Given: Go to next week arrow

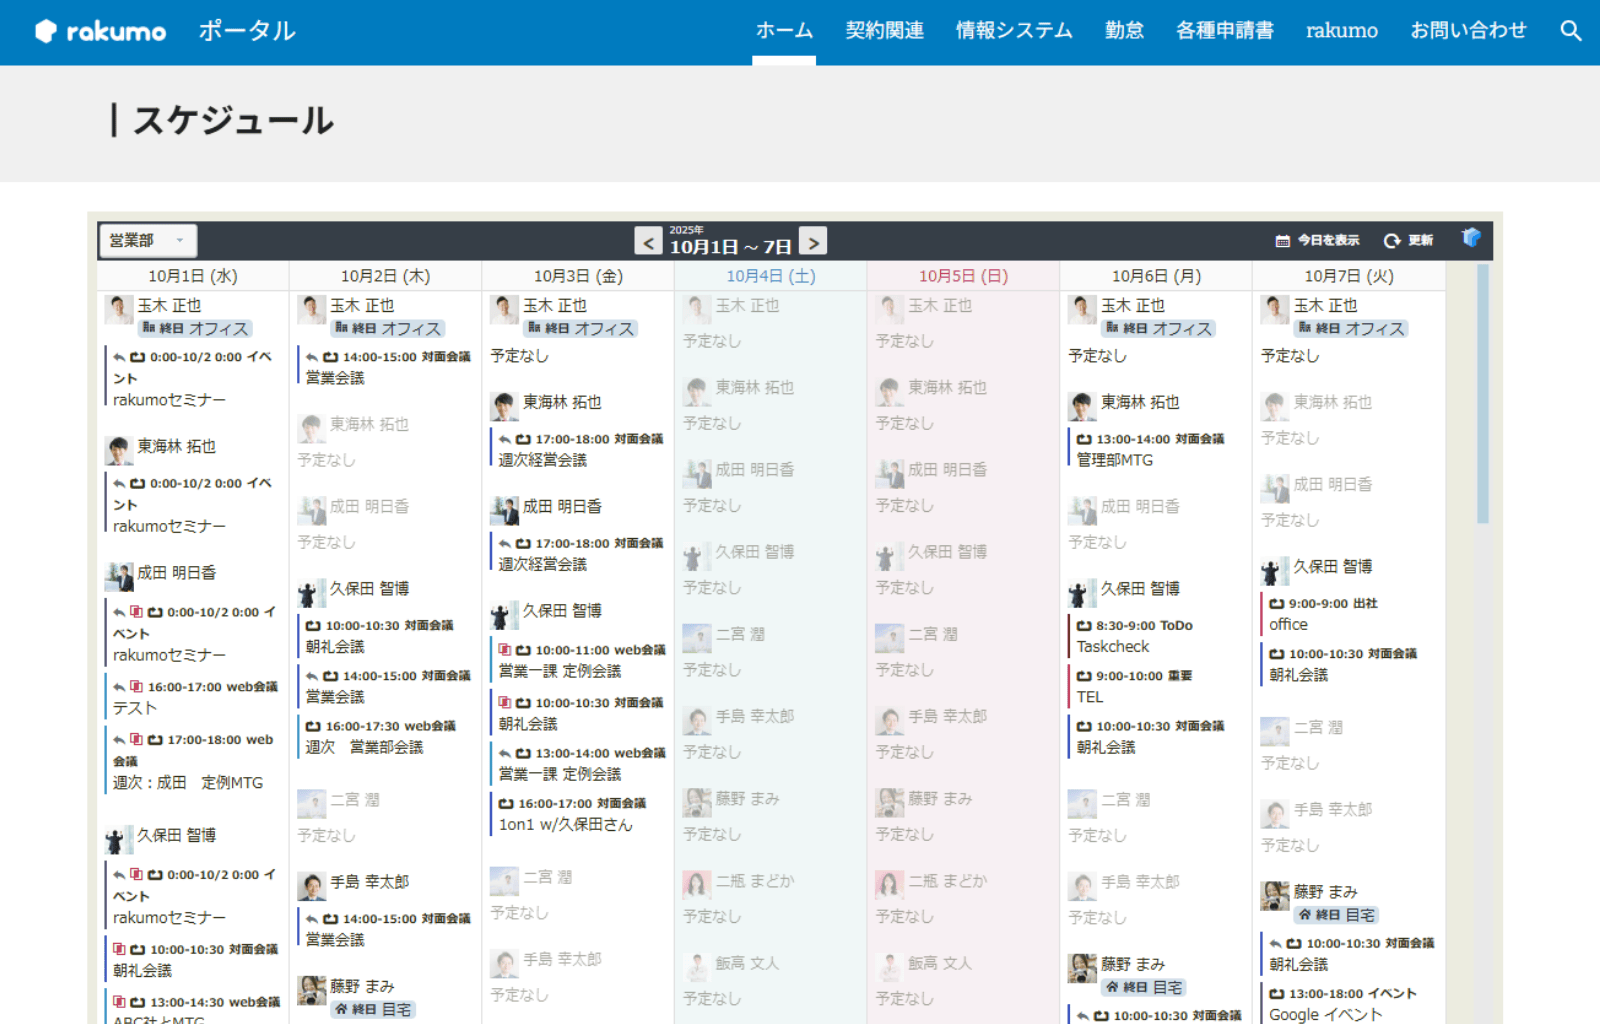Looking at the screenshot, I should [813, 242].
